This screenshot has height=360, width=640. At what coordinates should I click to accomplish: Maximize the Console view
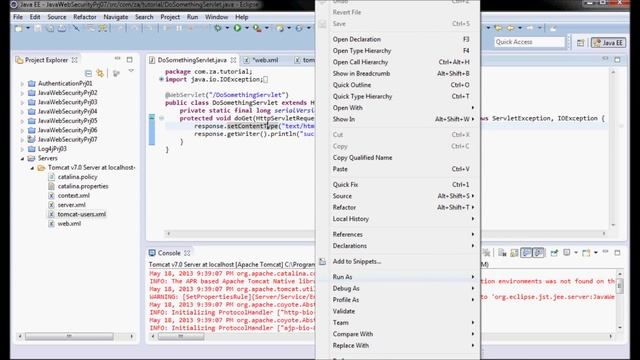click(617, 253)
